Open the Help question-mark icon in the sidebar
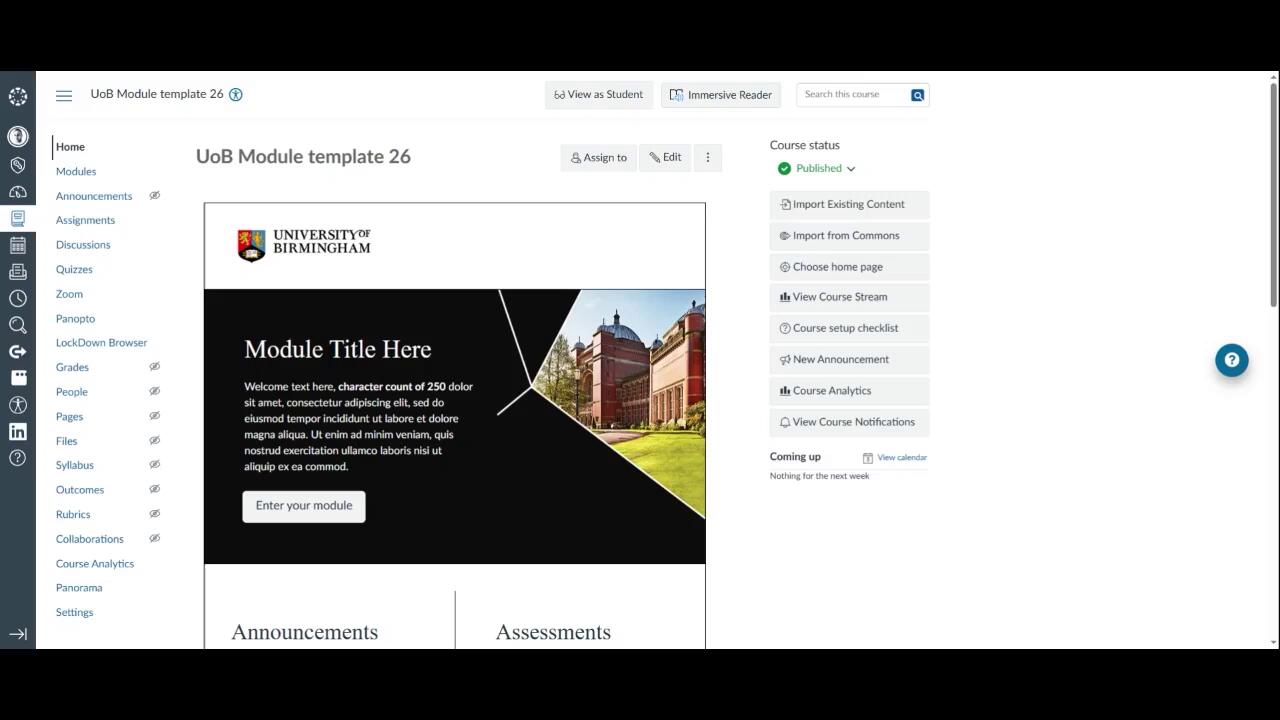Screen dimensions: 1280x720 pos(17,458)
